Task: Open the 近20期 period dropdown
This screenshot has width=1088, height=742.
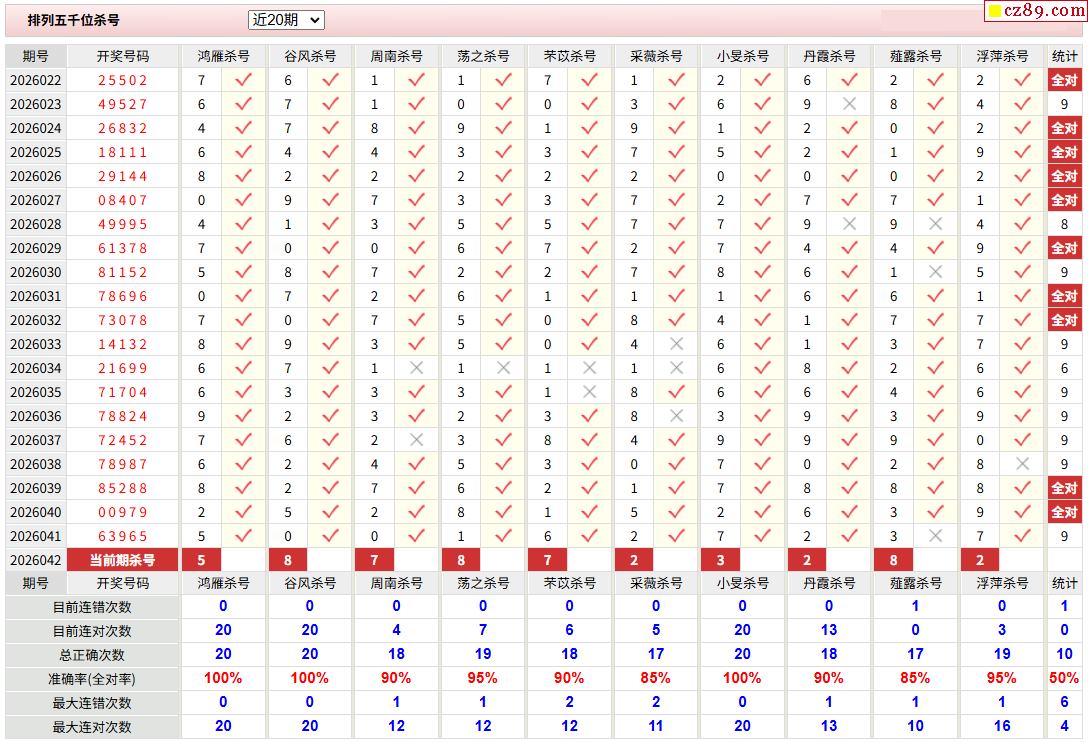Action: coord(286,20)
